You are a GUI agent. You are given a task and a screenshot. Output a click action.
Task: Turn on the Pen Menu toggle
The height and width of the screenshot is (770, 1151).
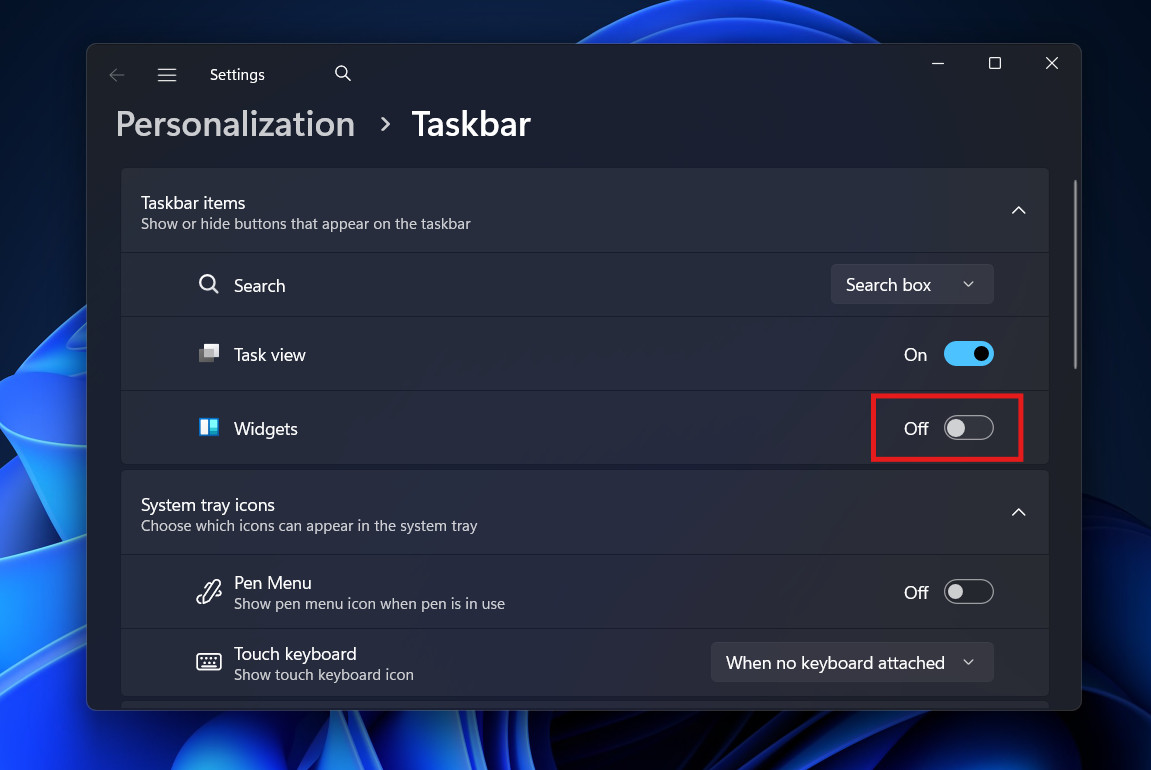[967, 591]
